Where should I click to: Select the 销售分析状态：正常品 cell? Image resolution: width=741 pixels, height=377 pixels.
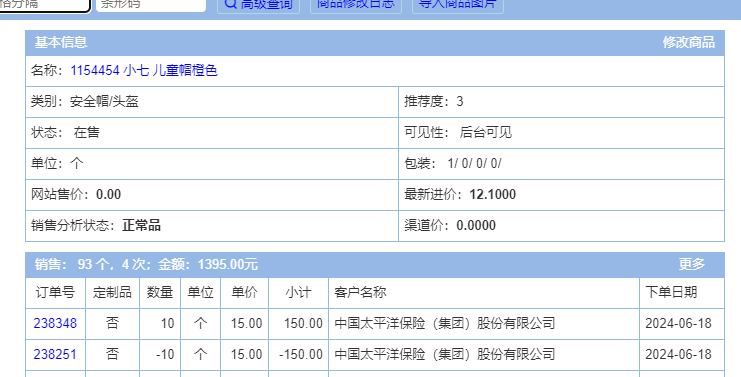click(212, 226)
